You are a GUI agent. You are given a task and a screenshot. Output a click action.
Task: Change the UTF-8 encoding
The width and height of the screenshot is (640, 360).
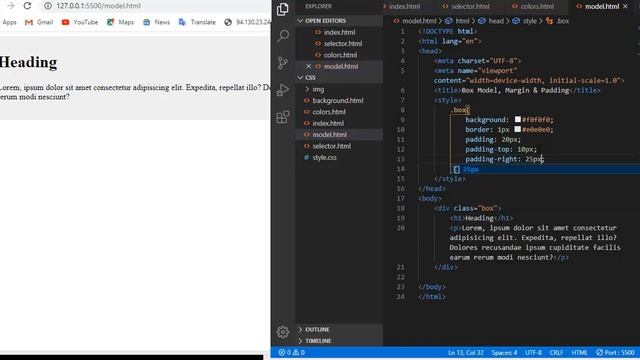point(533,352)
